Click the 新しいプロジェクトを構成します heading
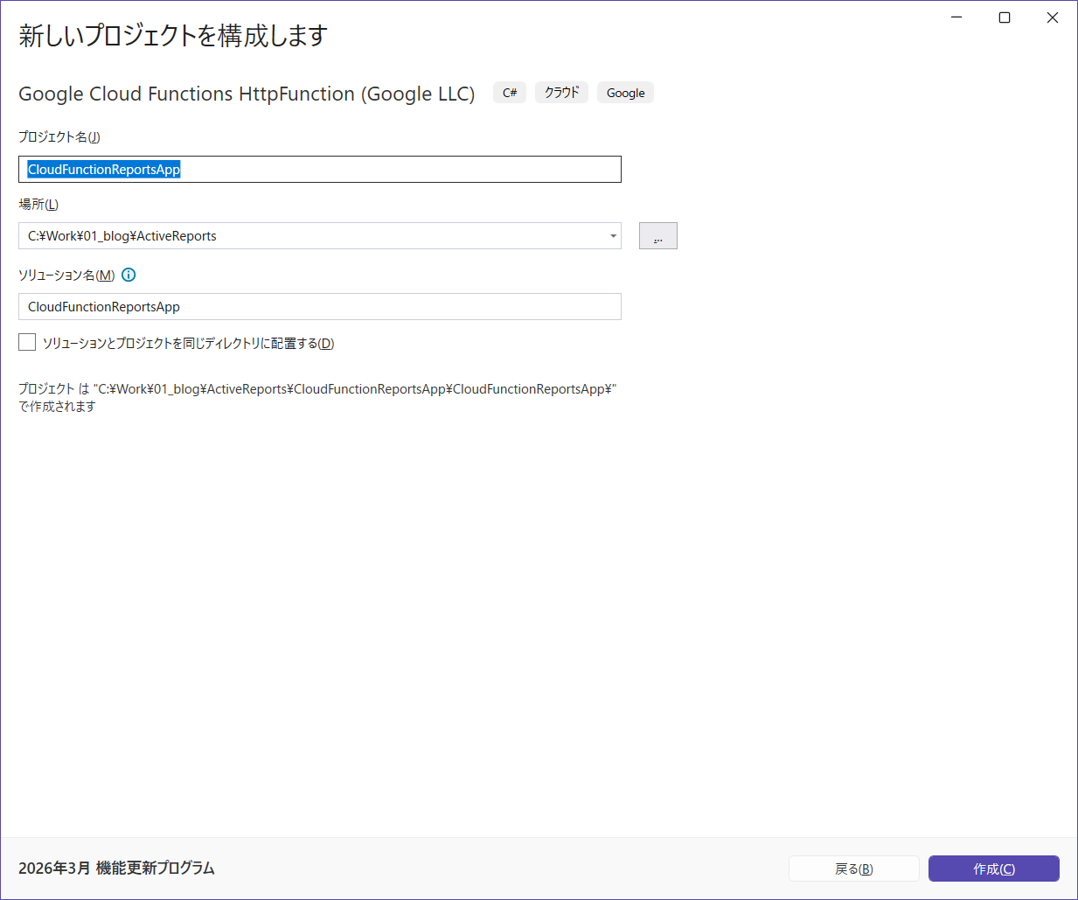The width and height of the screenshot is (1078, 900). point(173,35)
